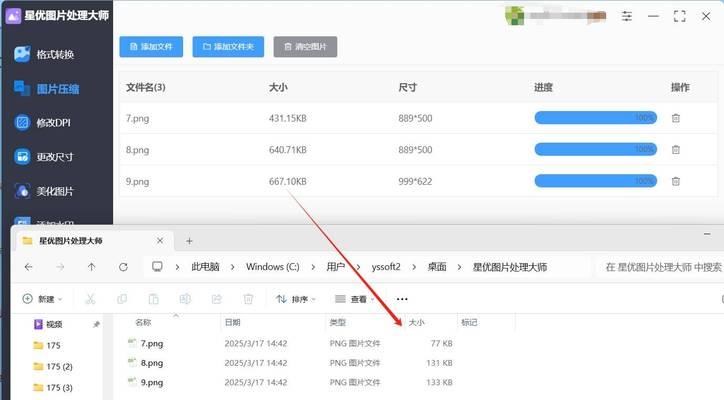The height and width of the screenshot is (400, 724).
Task: Select 8.png file in Explorer
Action: (x=152, y=363)
